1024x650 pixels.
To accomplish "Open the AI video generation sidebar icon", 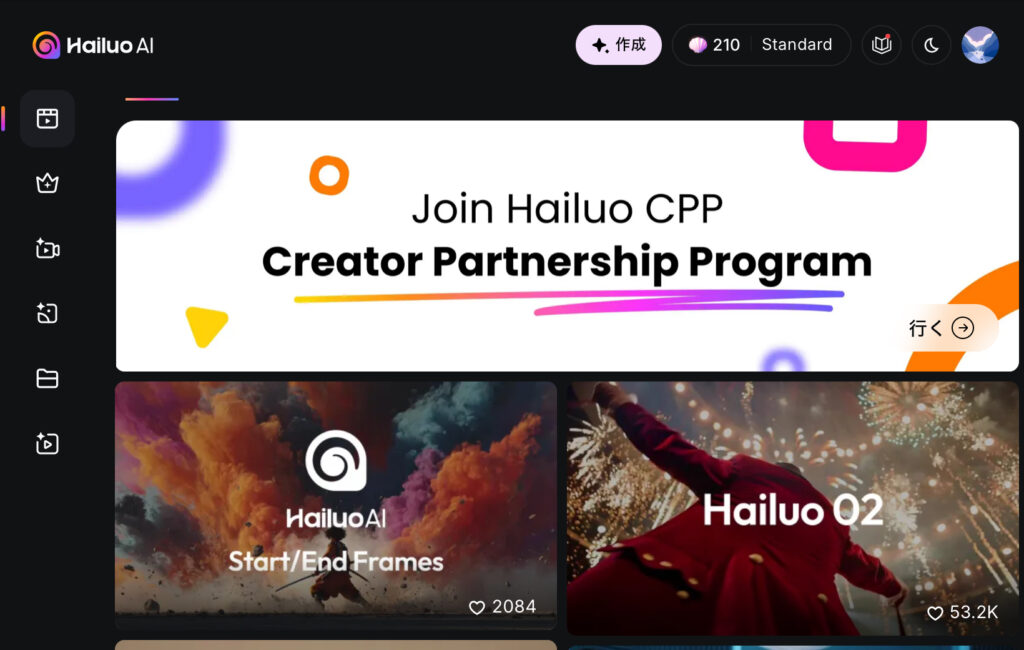I will pyautogui.click(x=47, y=249).
